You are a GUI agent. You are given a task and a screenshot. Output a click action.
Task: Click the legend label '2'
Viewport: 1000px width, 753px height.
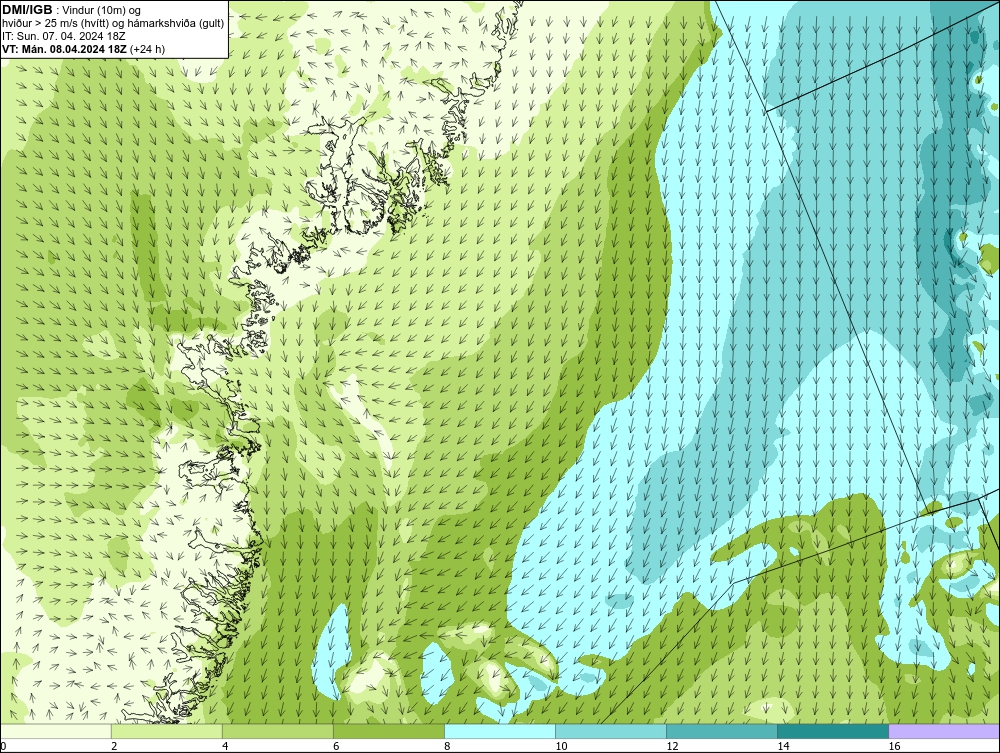[x=114, y=746]
